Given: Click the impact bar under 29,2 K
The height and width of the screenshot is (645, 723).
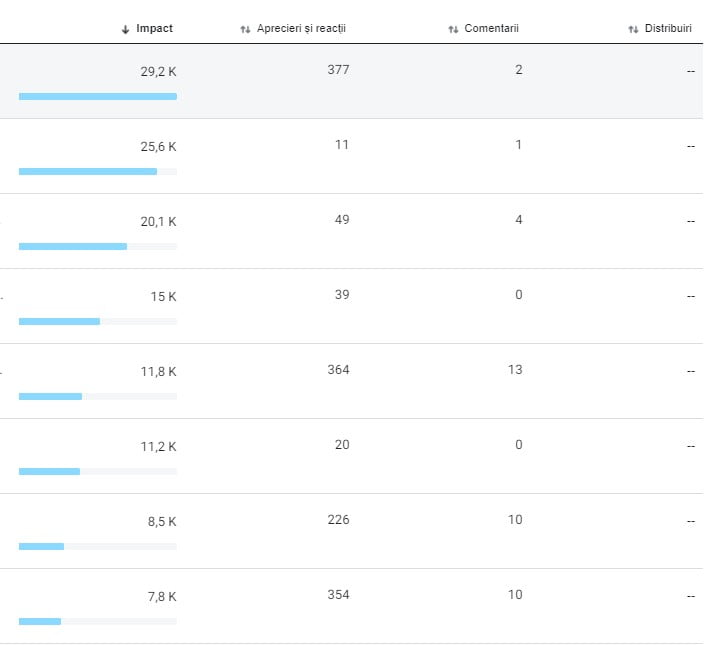Looking at the screenshot, I should click(x=97, y=96).
